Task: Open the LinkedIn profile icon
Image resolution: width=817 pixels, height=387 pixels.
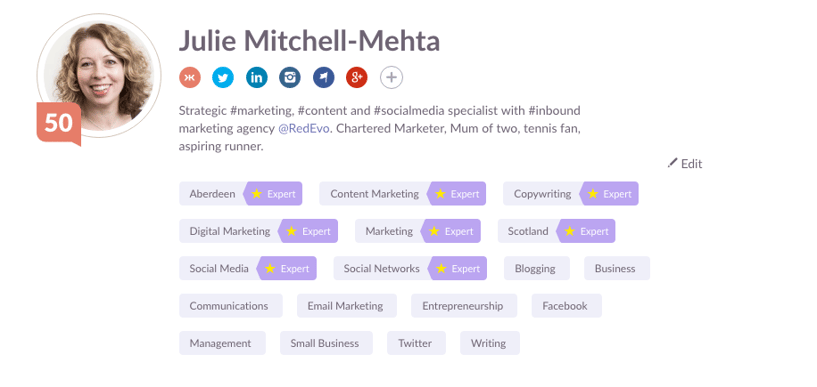Action: point(256,78)
